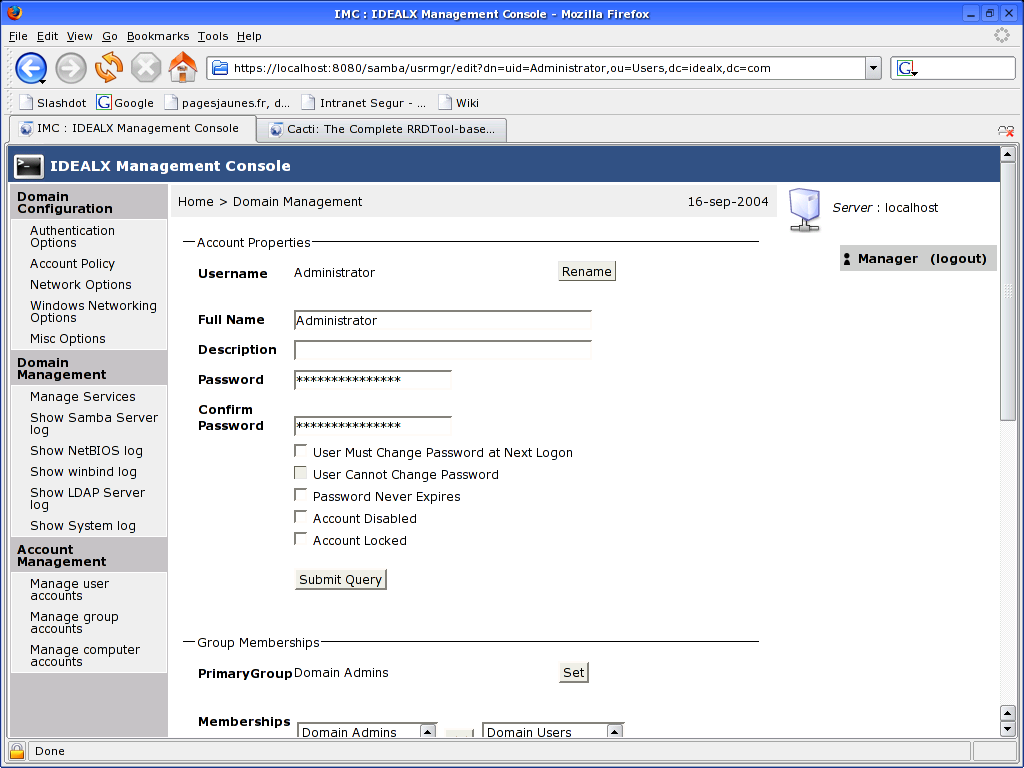Open the Bookmarks menu
The image size is (1024, 768).
(158, 36)
